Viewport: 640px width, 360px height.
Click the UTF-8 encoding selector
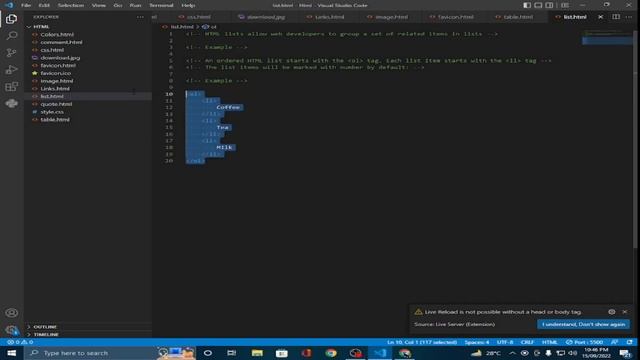[x=505, y=342]
